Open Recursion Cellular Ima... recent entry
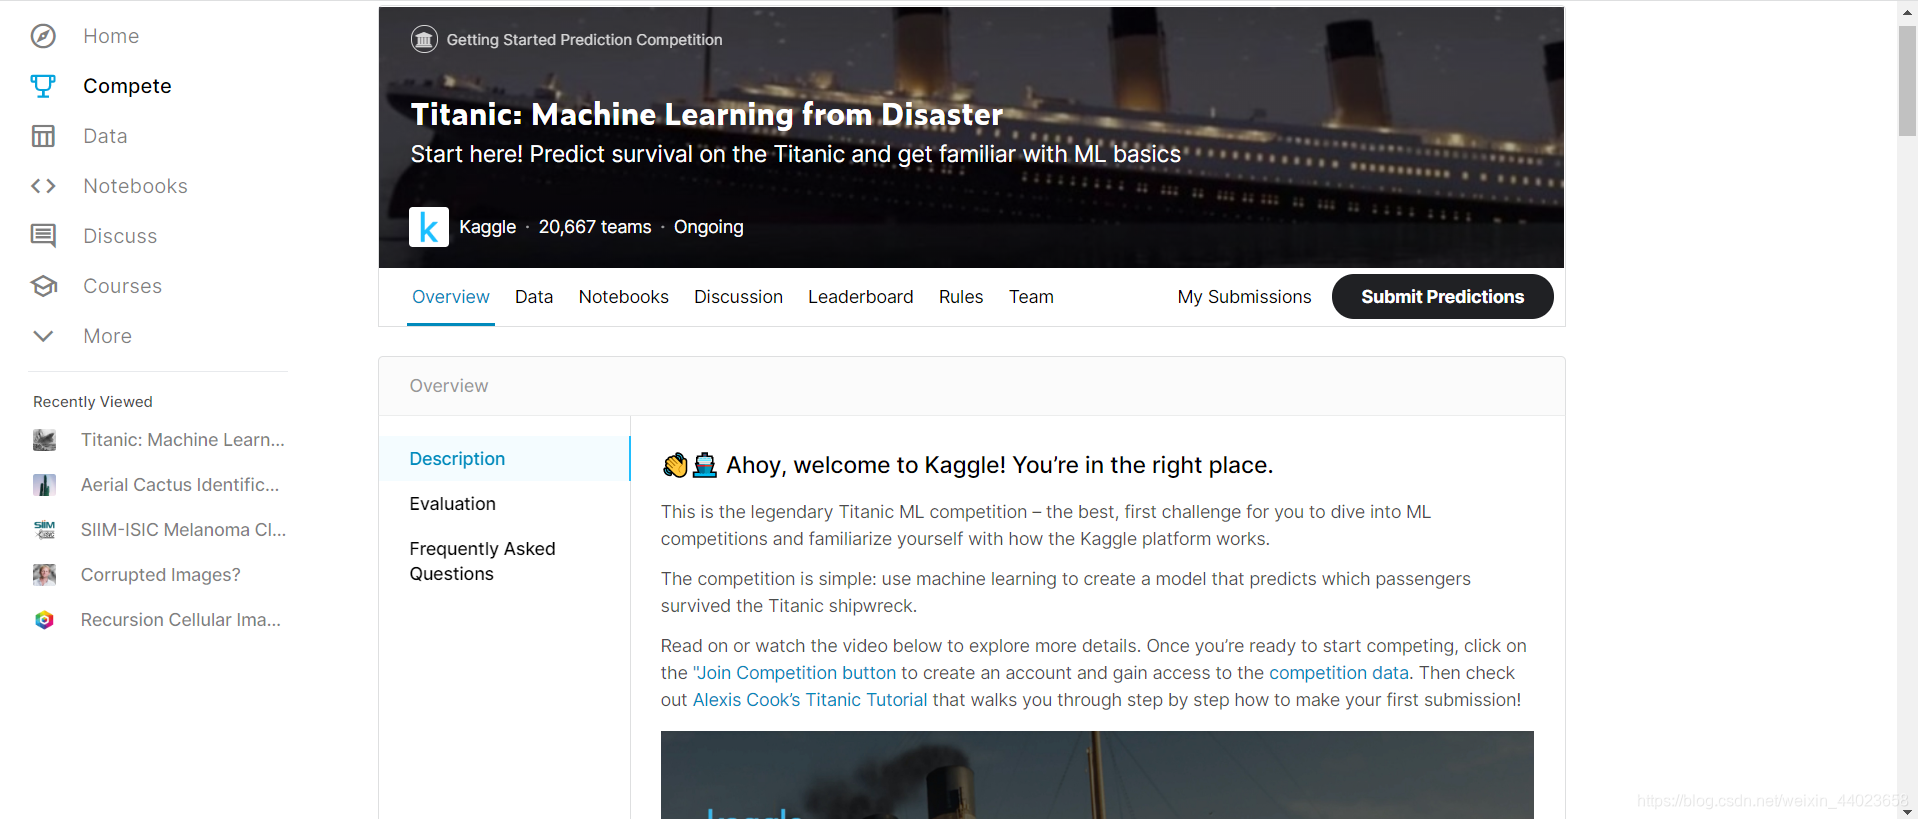Screen dimensions: 1918x819 tap(180, 620)
